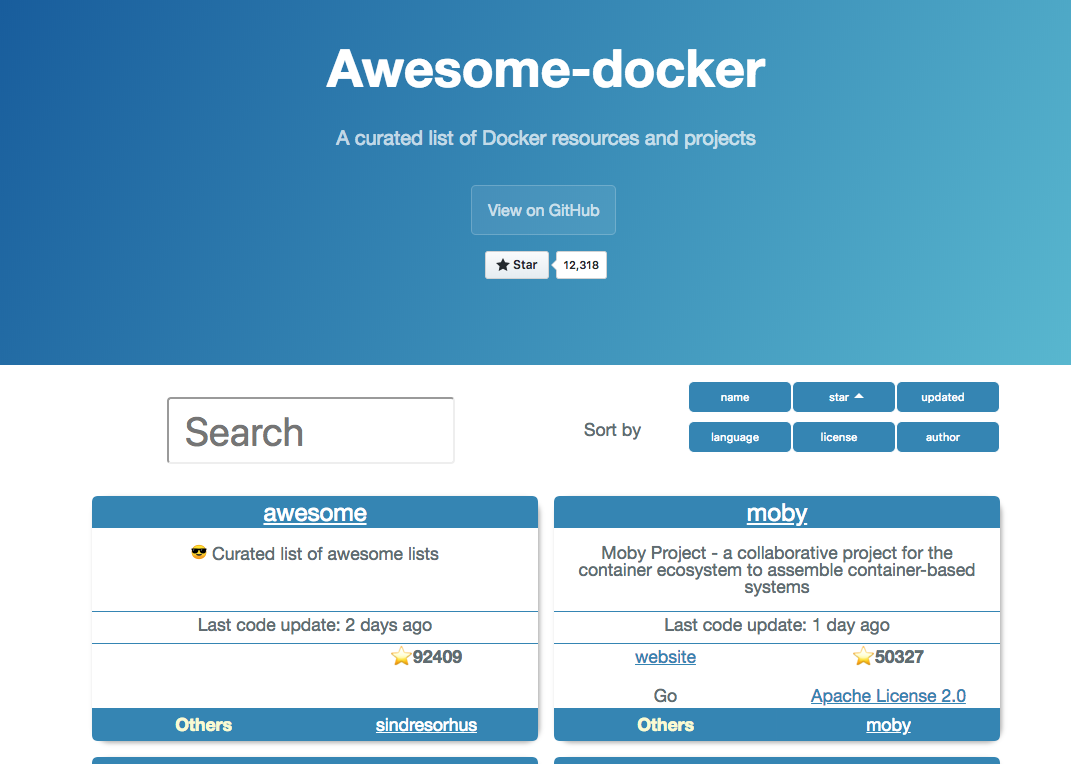The image size is (1071, 764).
Task: Click the curated list of Docker resources subtitle
Action: pyautogui.click(x=546, y=139)
